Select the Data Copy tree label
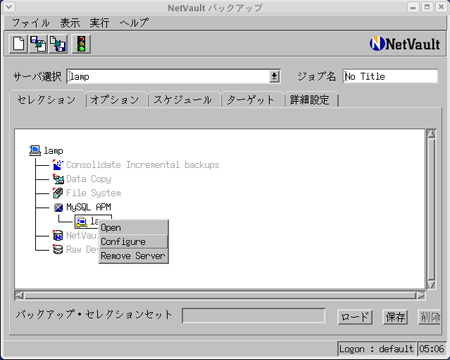Viewport: 450px width, 360px height. click(89, 179)
